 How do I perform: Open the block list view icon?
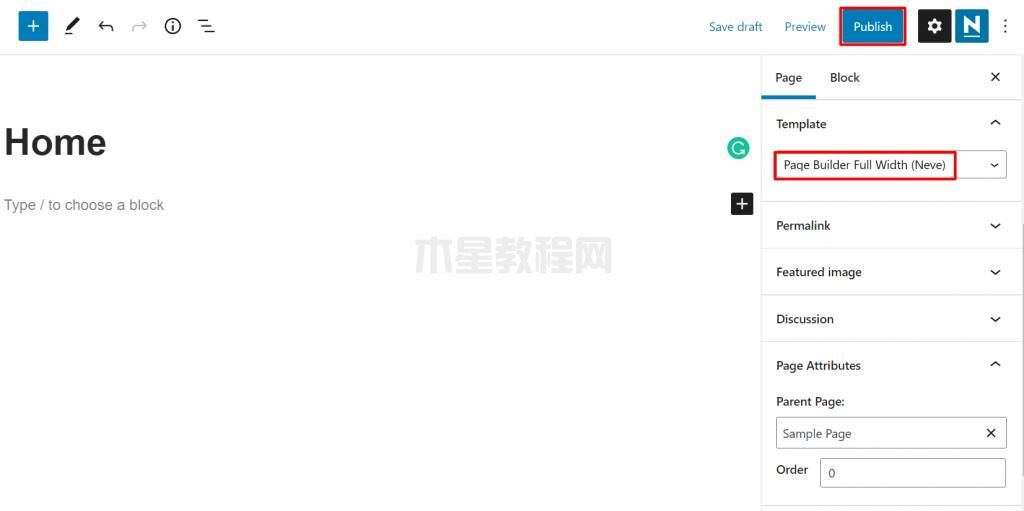point(206,26)
